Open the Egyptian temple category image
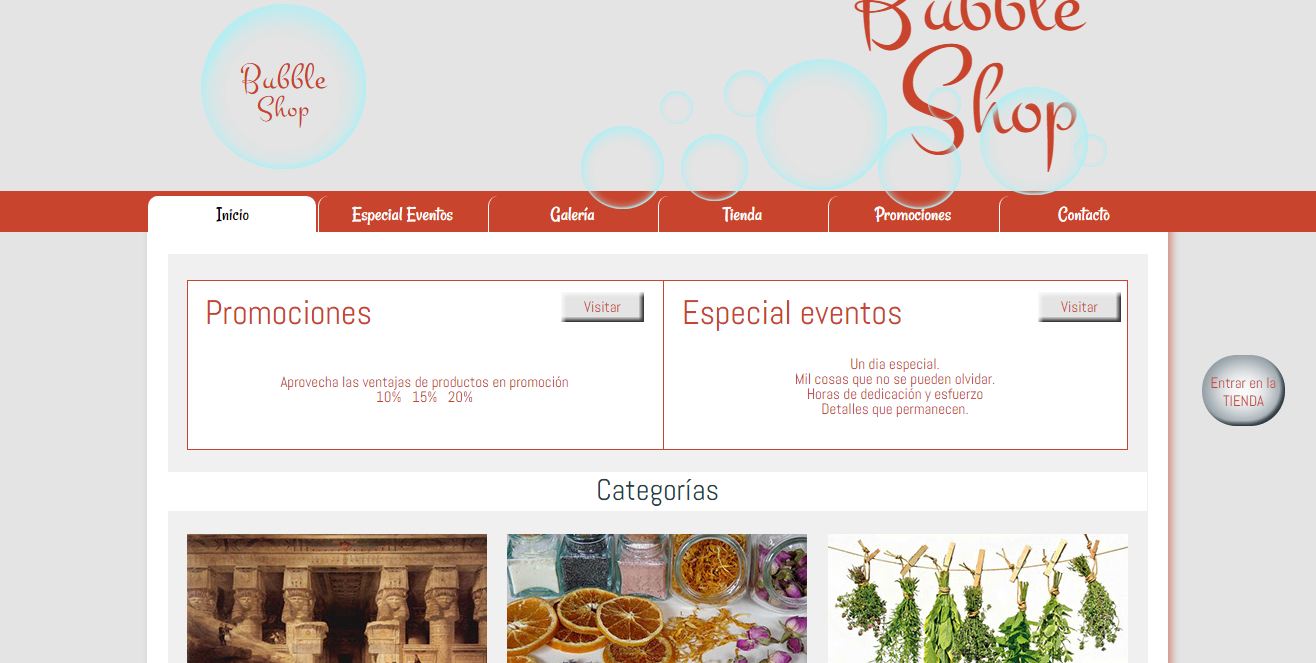Screen dimensions: 1316x663 tap(337, 598)
